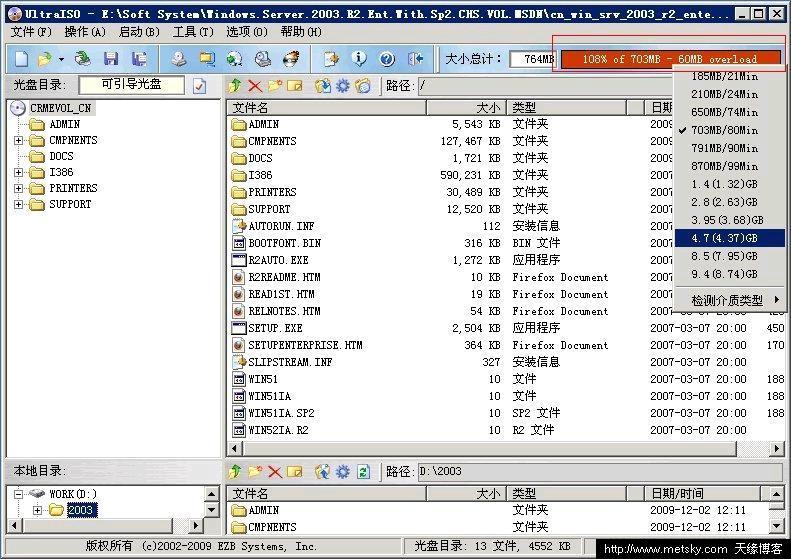Sort local files by 日期/时间 column header
The height and width of the screenshot is (559, 791).
[702, 493]
